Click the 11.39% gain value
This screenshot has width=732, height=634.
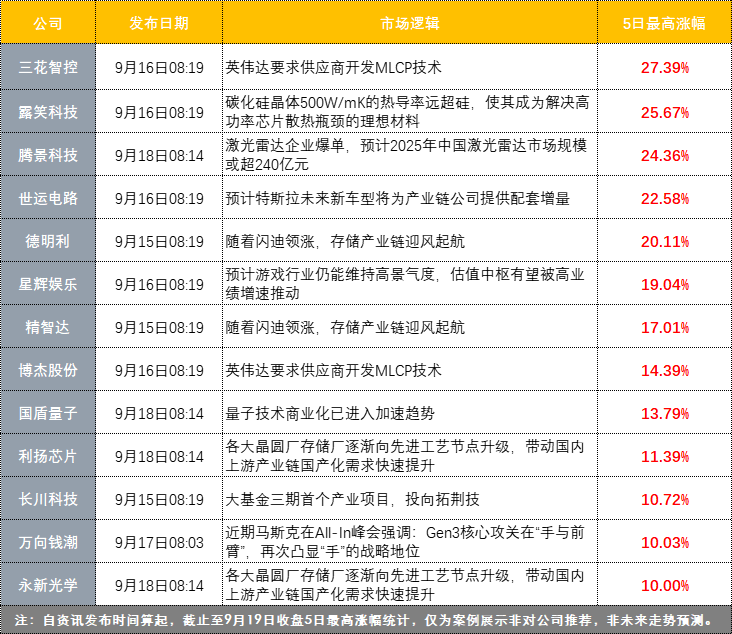pyautogui.click(x=665, y=456)
